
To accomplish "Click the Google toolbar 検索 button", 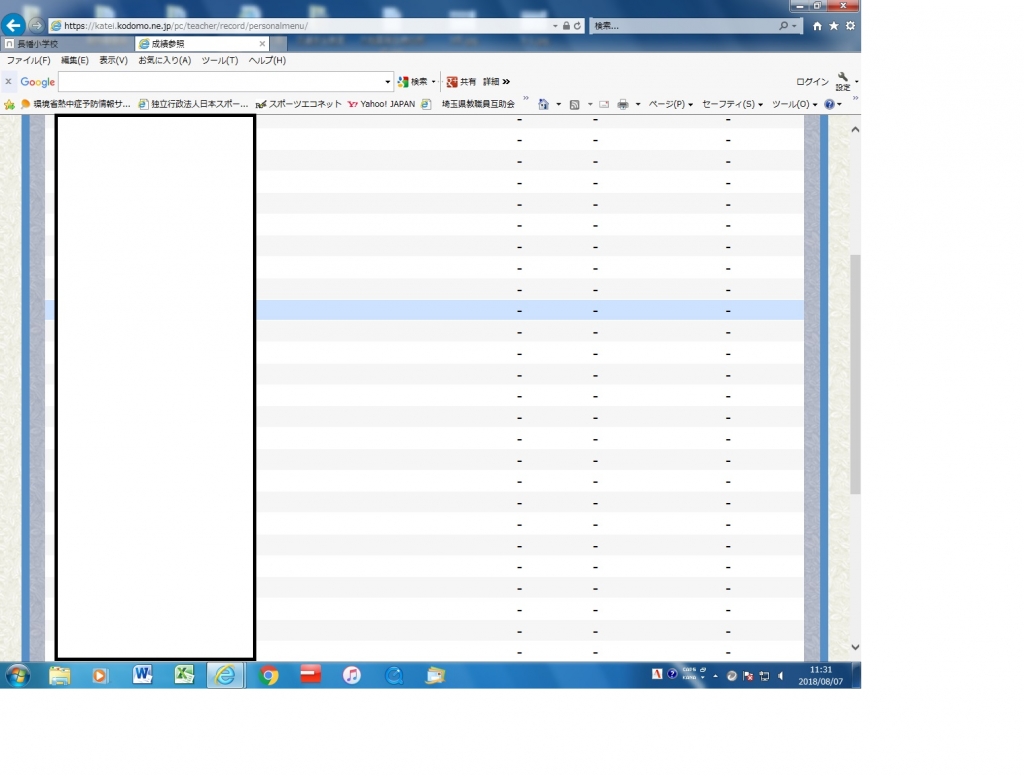I will [x=412, y=82].
